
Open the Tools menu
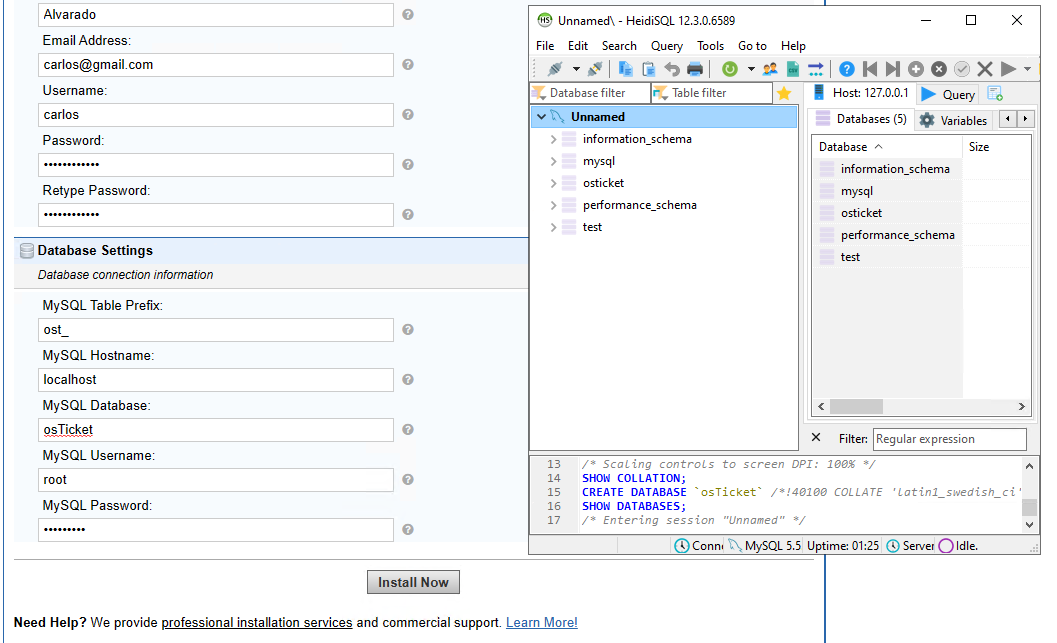coord(710,46)
